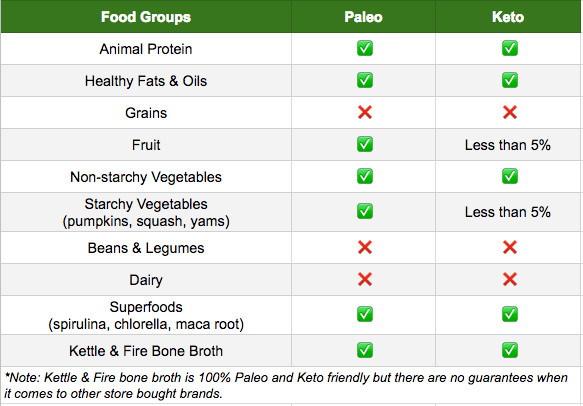Click the Starchy Vegetables row label
Viewport: 583px width, 406px height.
click(146, 212)
